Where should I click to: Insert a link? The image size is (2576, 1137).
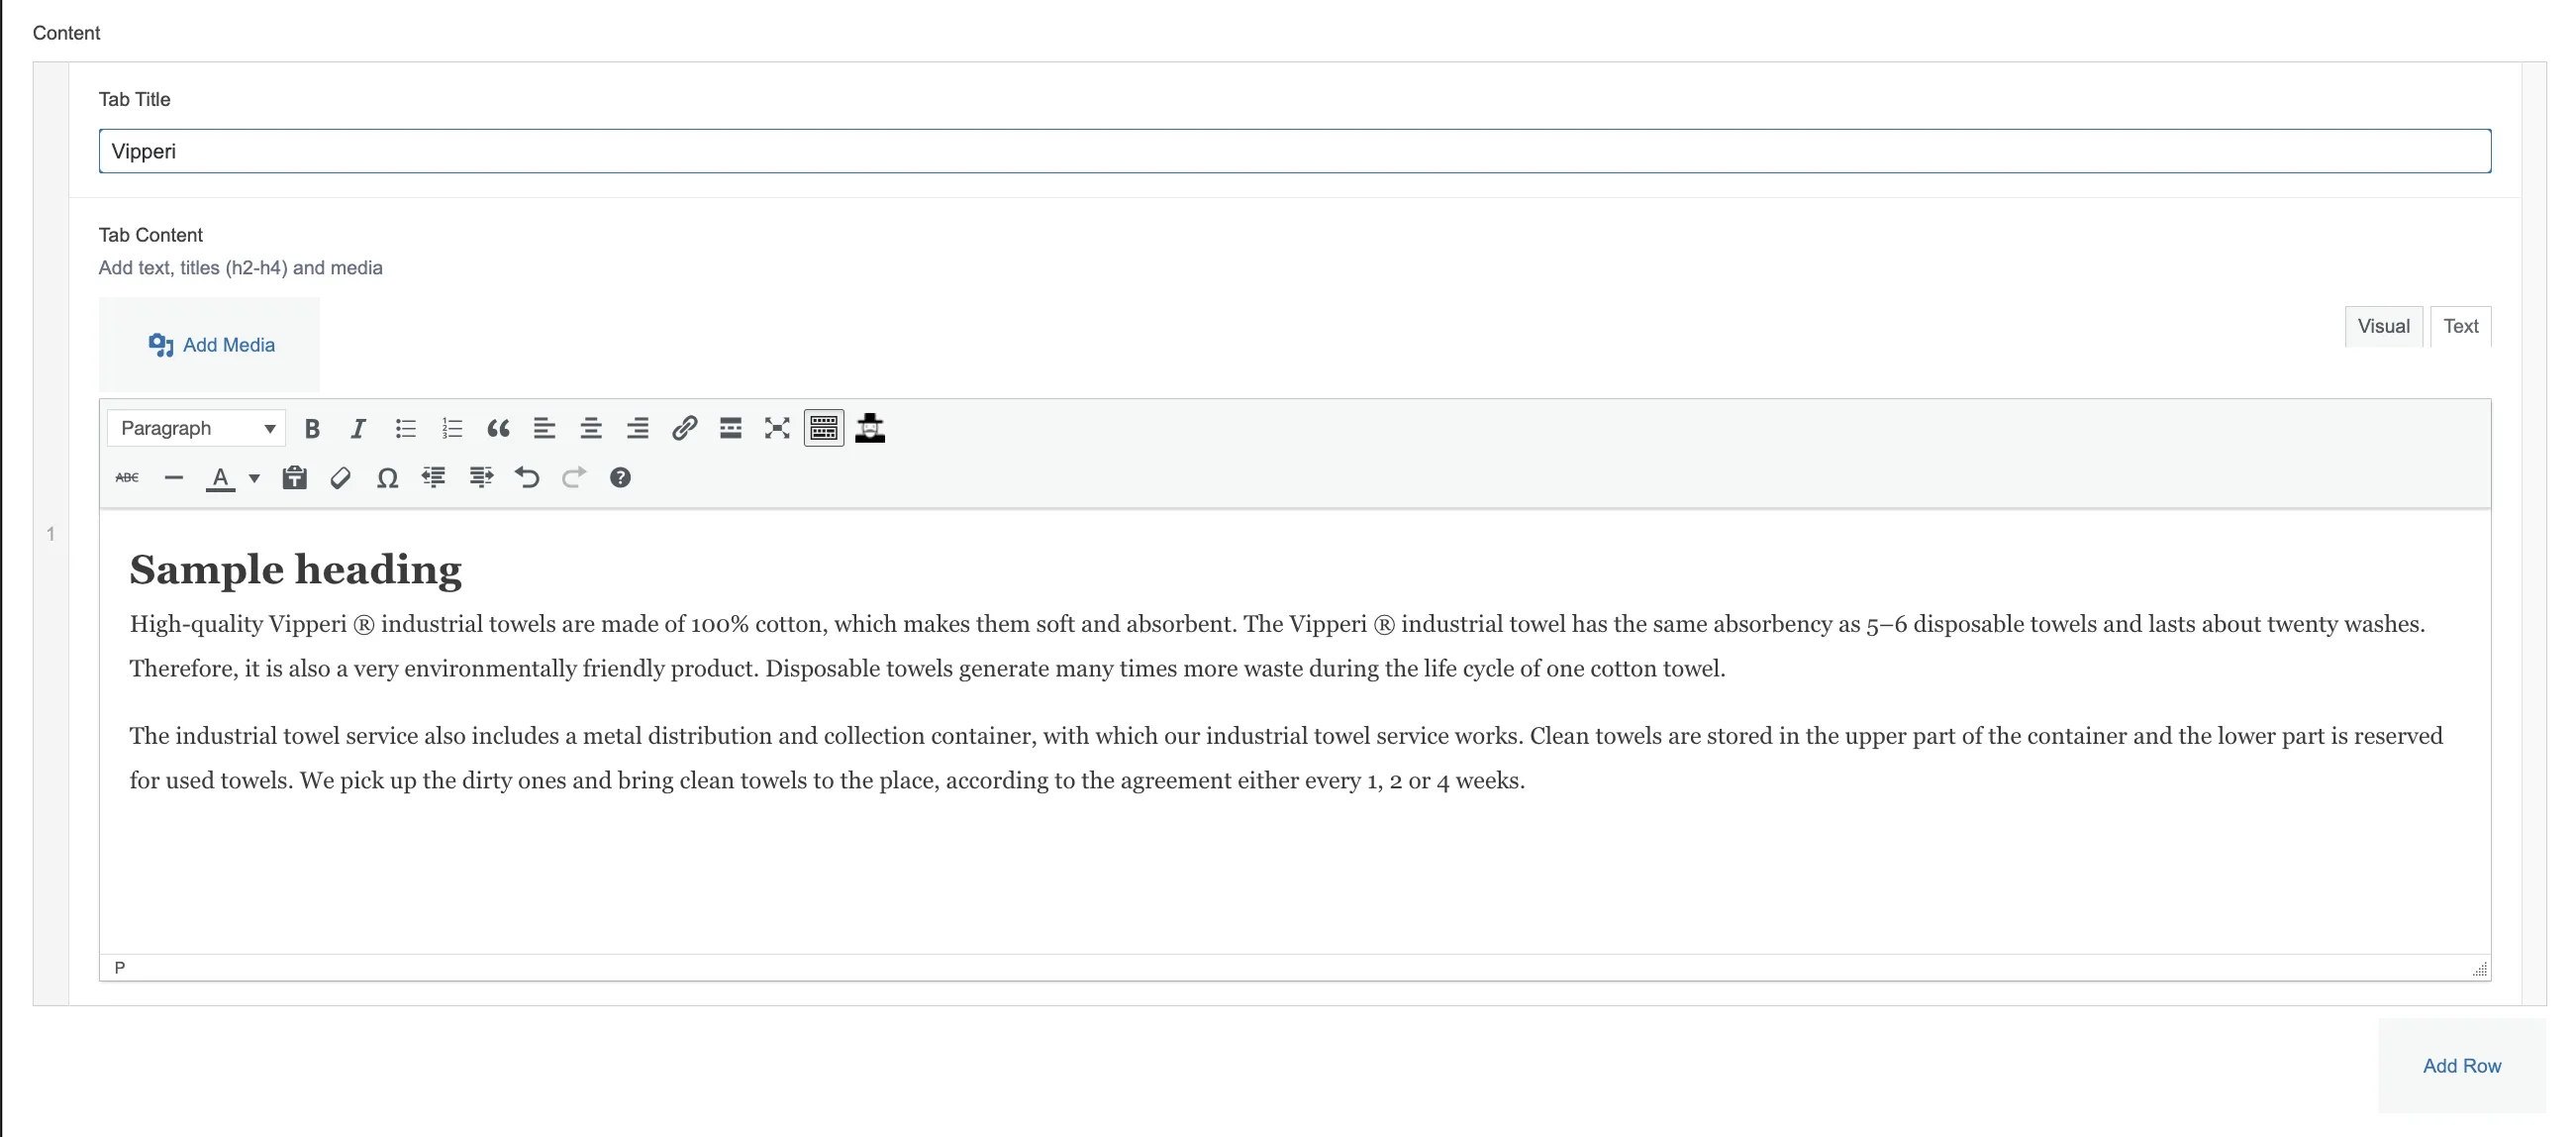pyautogui.click(x=684, y=428)
